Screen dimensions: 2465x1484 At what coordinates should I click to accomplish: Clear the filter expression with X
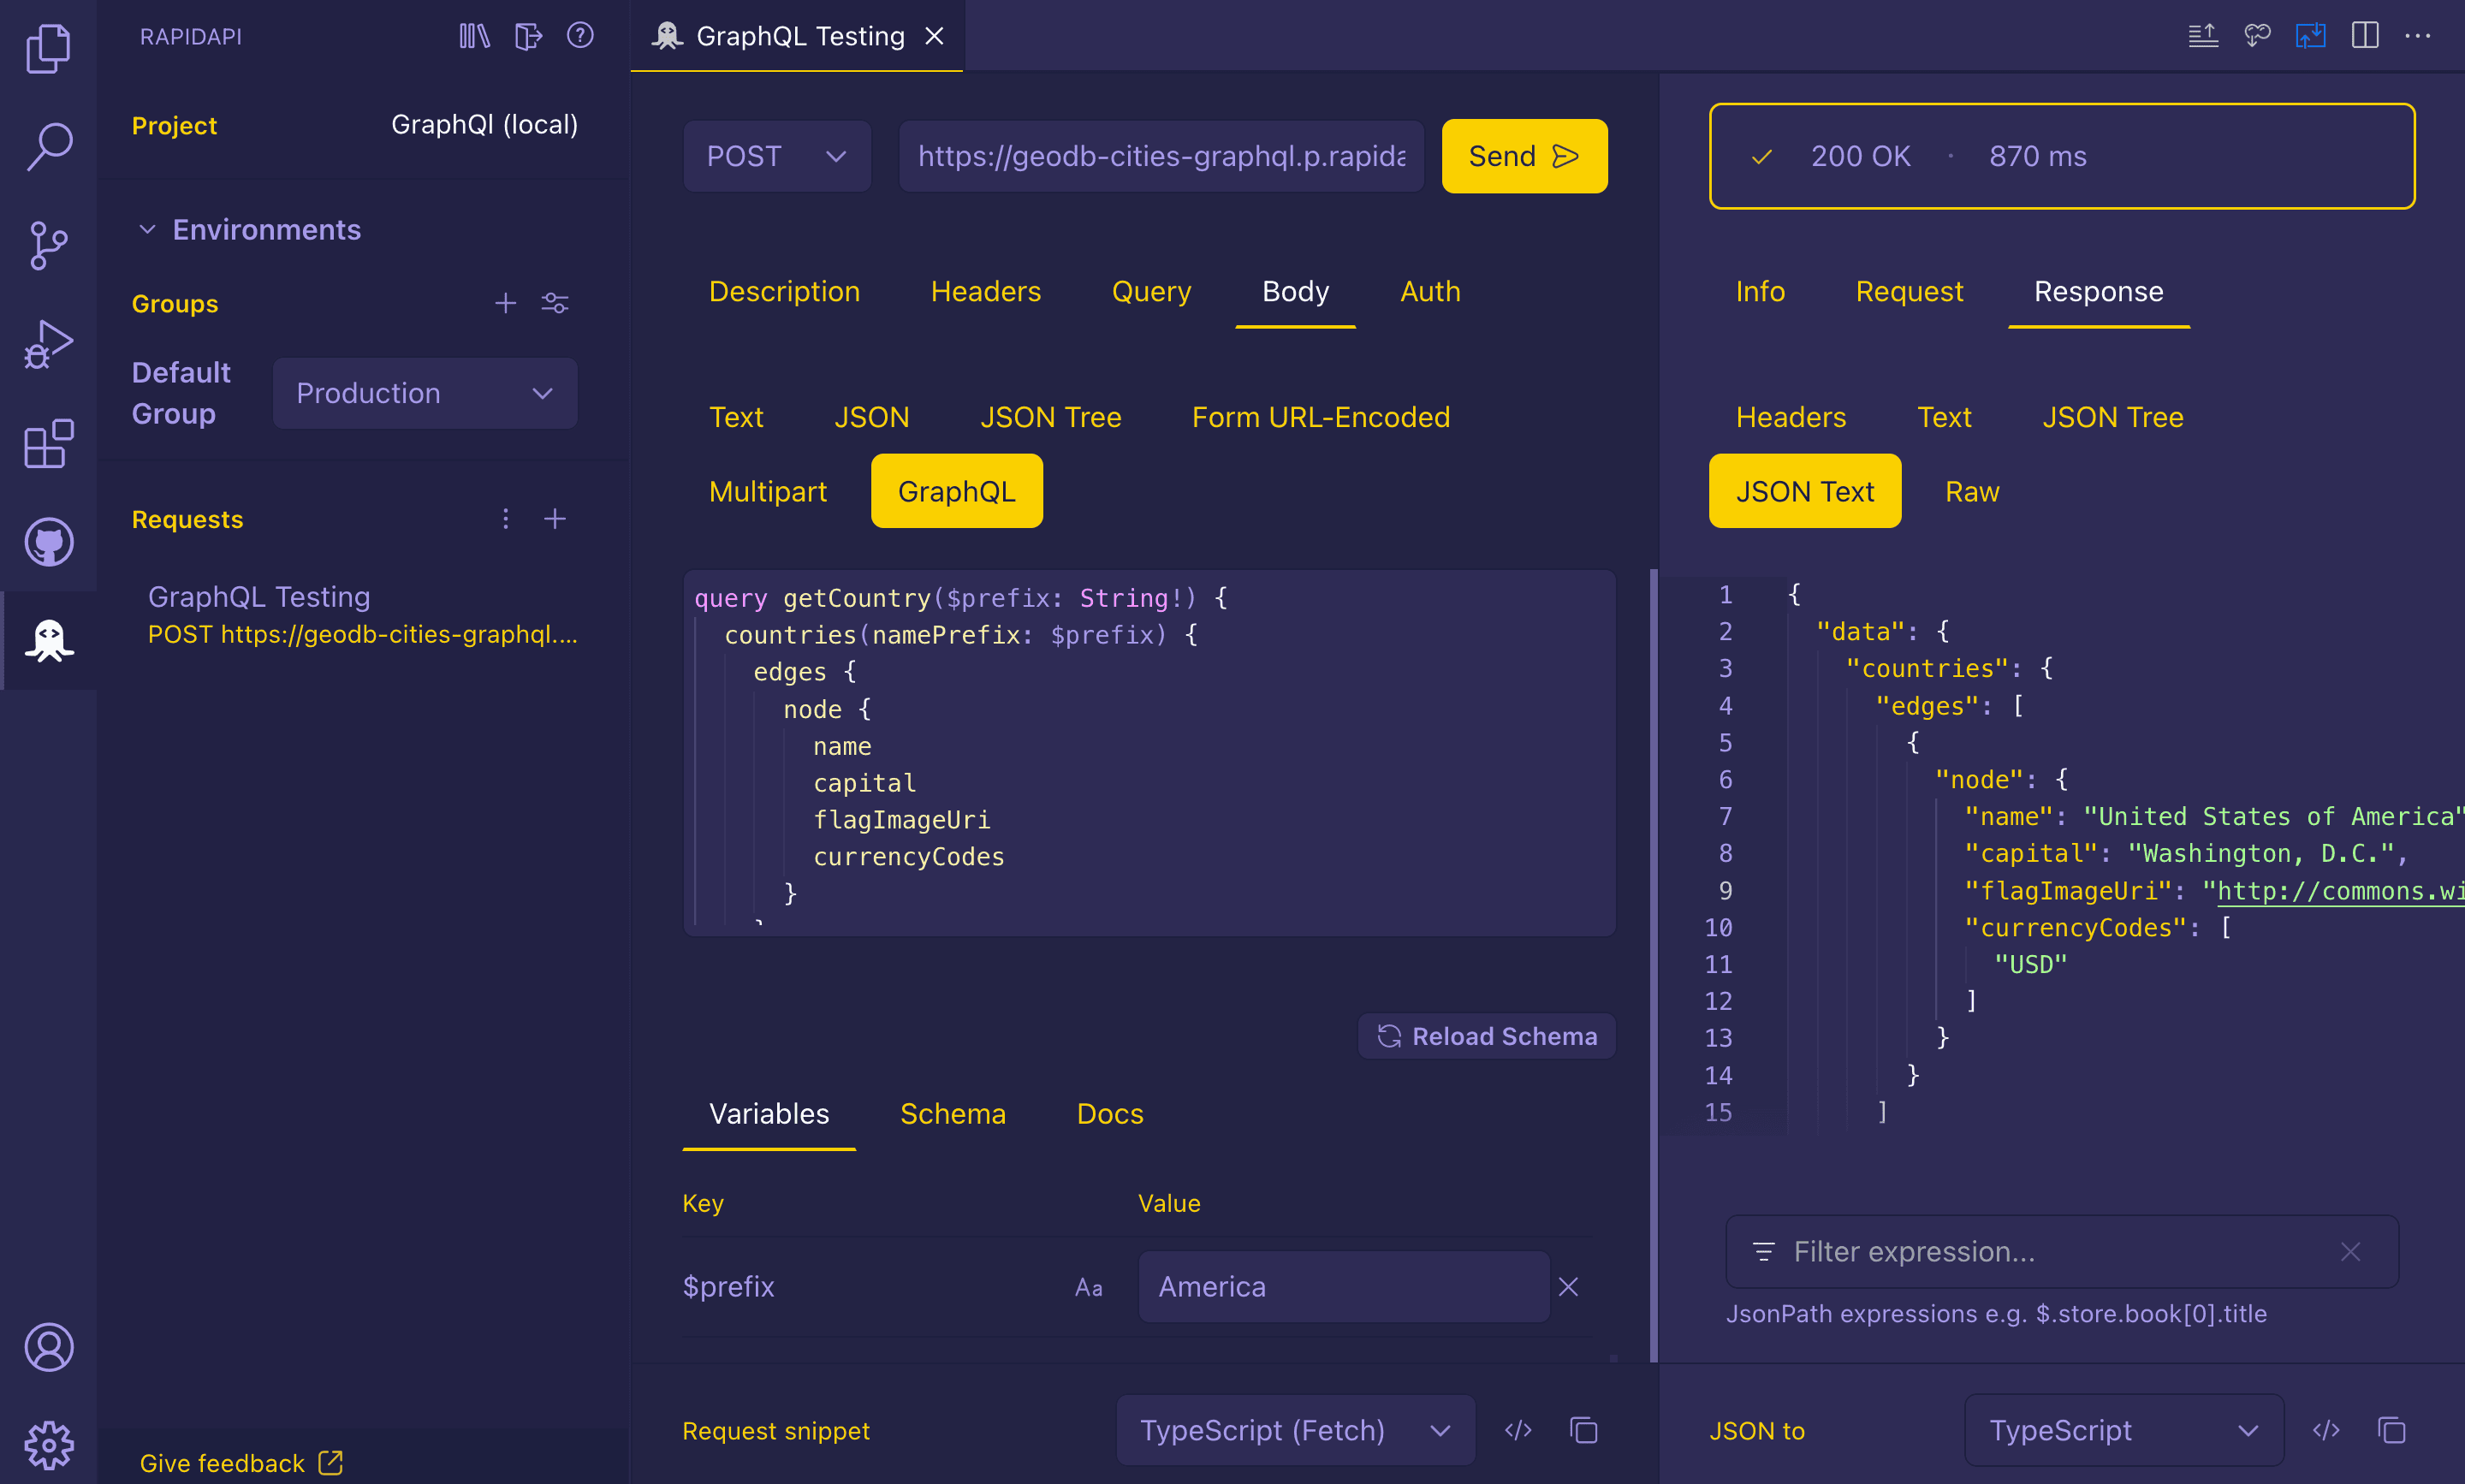coord(2351,1252)
